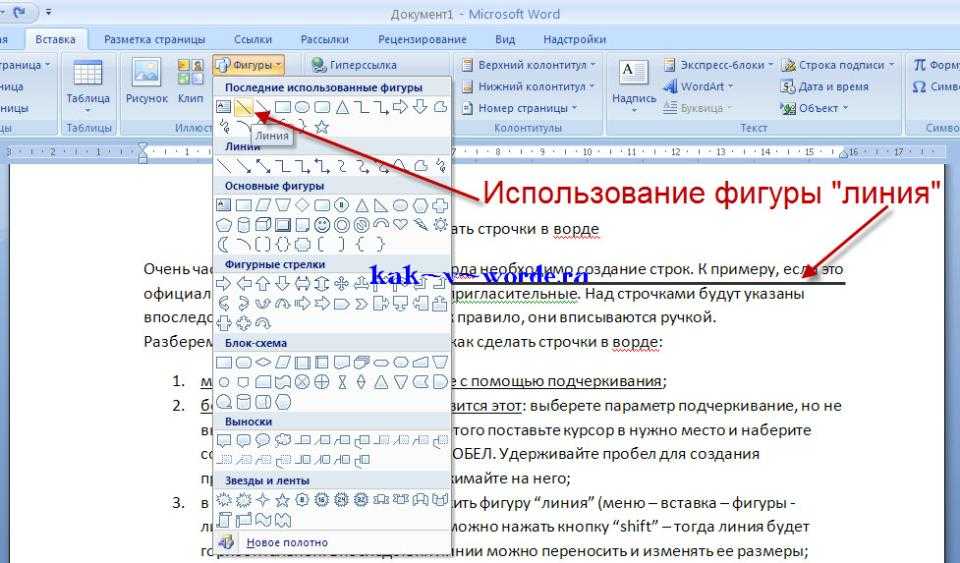960x563 pixels.
Task: Click the right indent marker on ruler
Action: click(x=844, y=153)
